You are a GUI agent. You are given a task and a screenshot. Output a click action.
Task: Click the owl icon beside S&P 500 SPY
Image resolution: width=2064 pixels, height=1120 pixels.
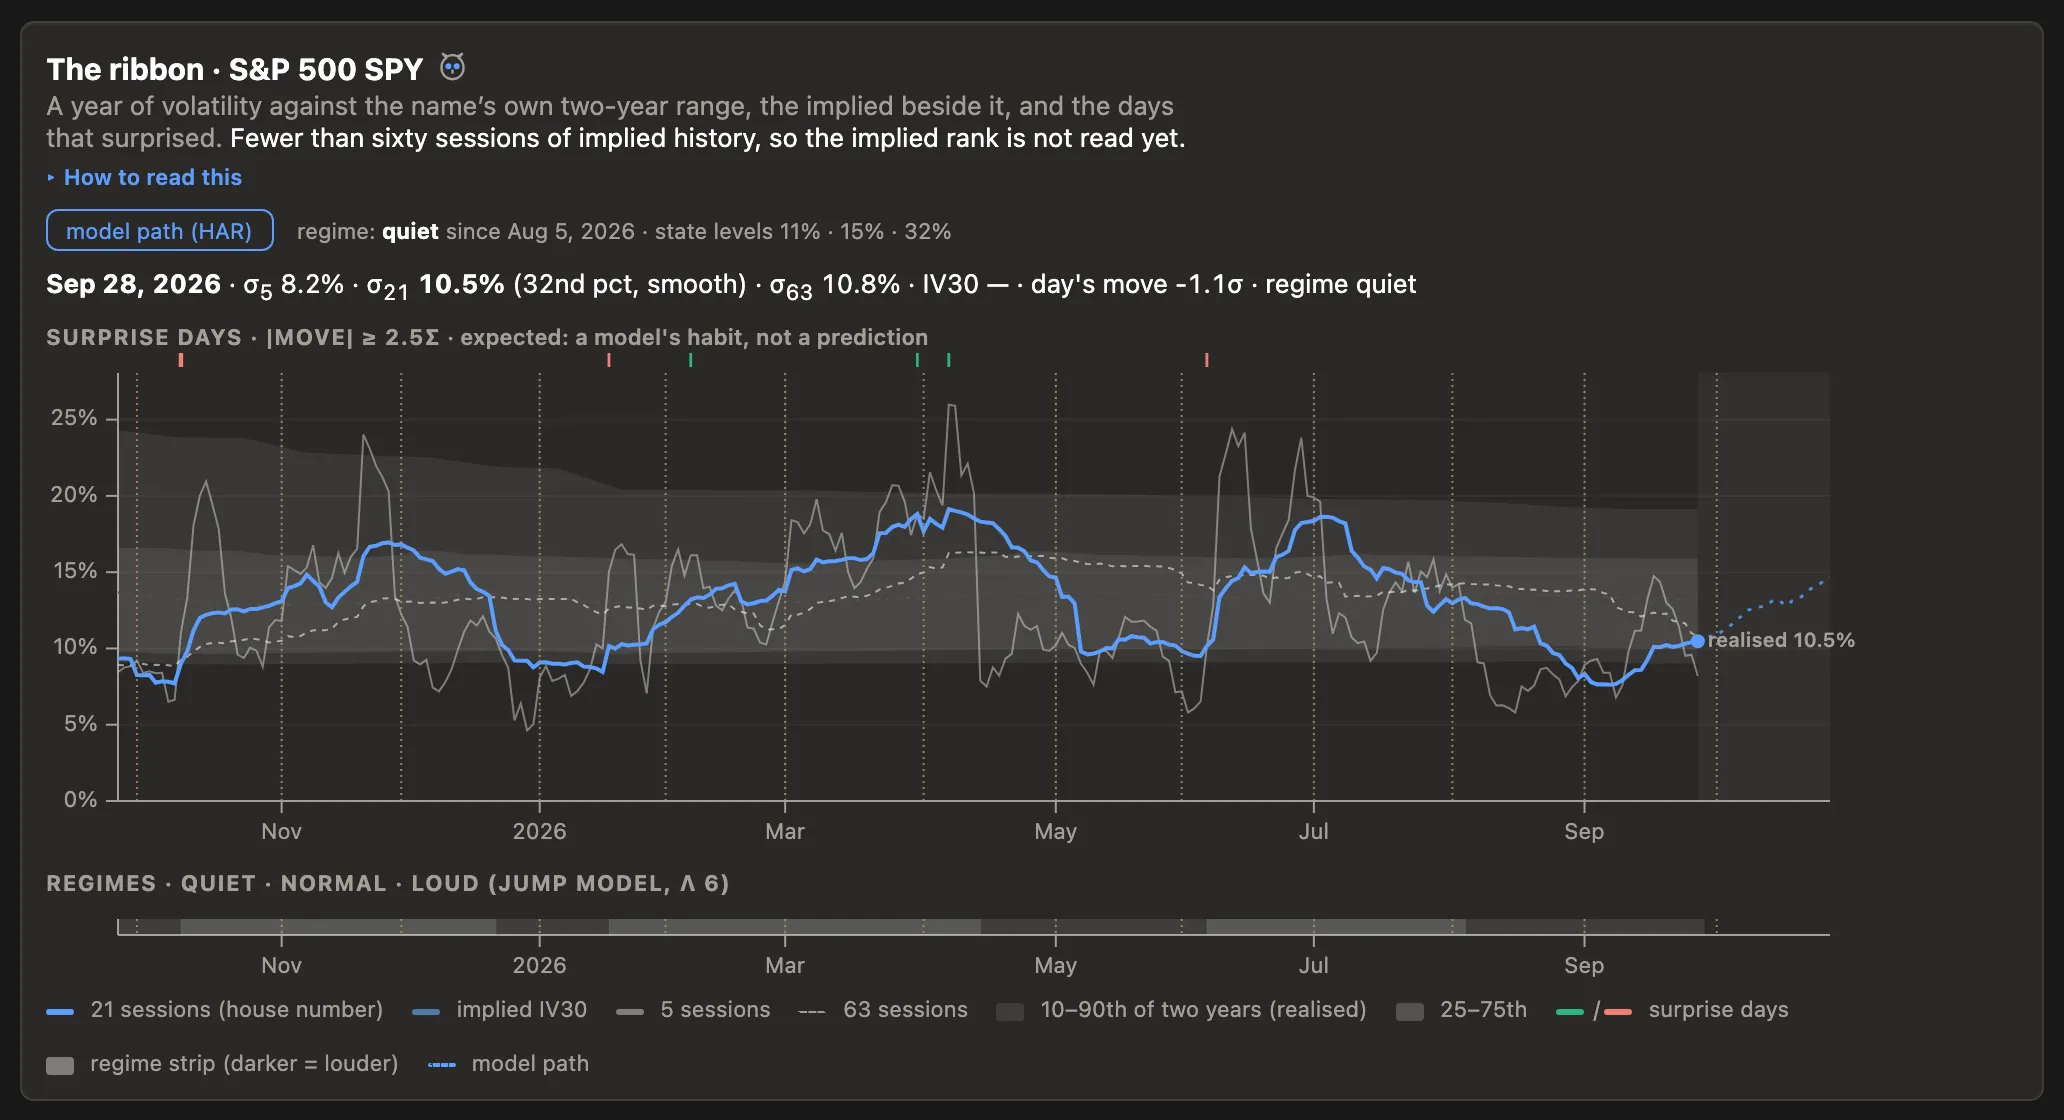pos(453,68)
